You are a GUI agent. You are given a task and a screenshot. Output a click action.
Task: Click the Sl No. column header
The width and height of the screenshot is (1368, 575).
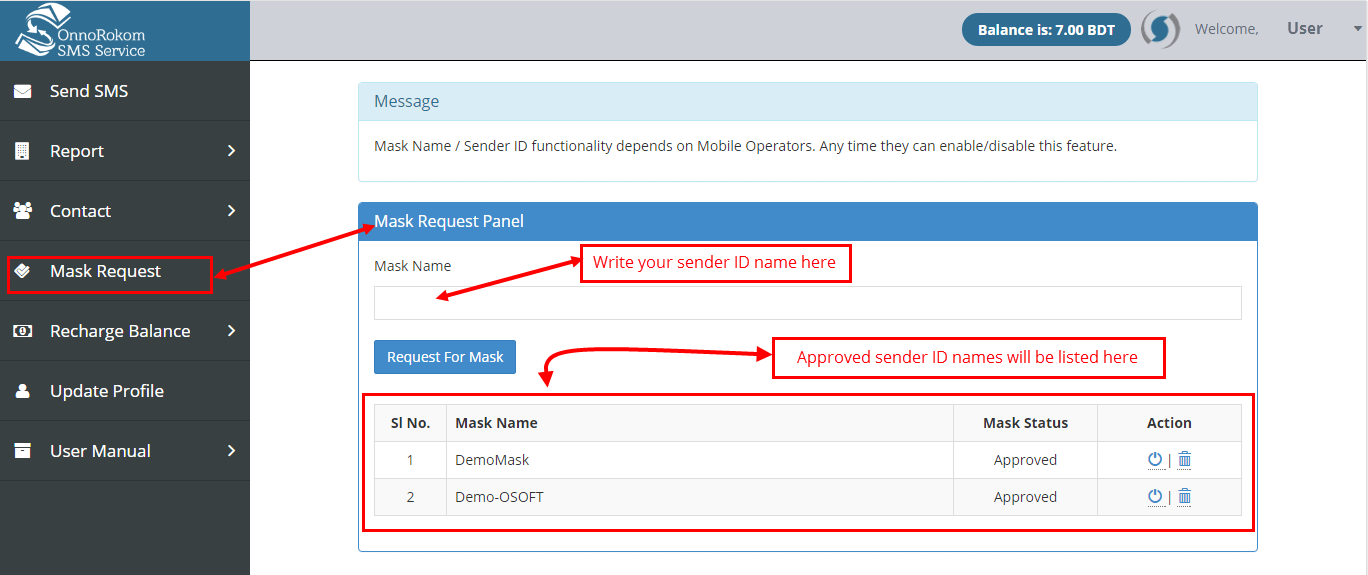410,423
